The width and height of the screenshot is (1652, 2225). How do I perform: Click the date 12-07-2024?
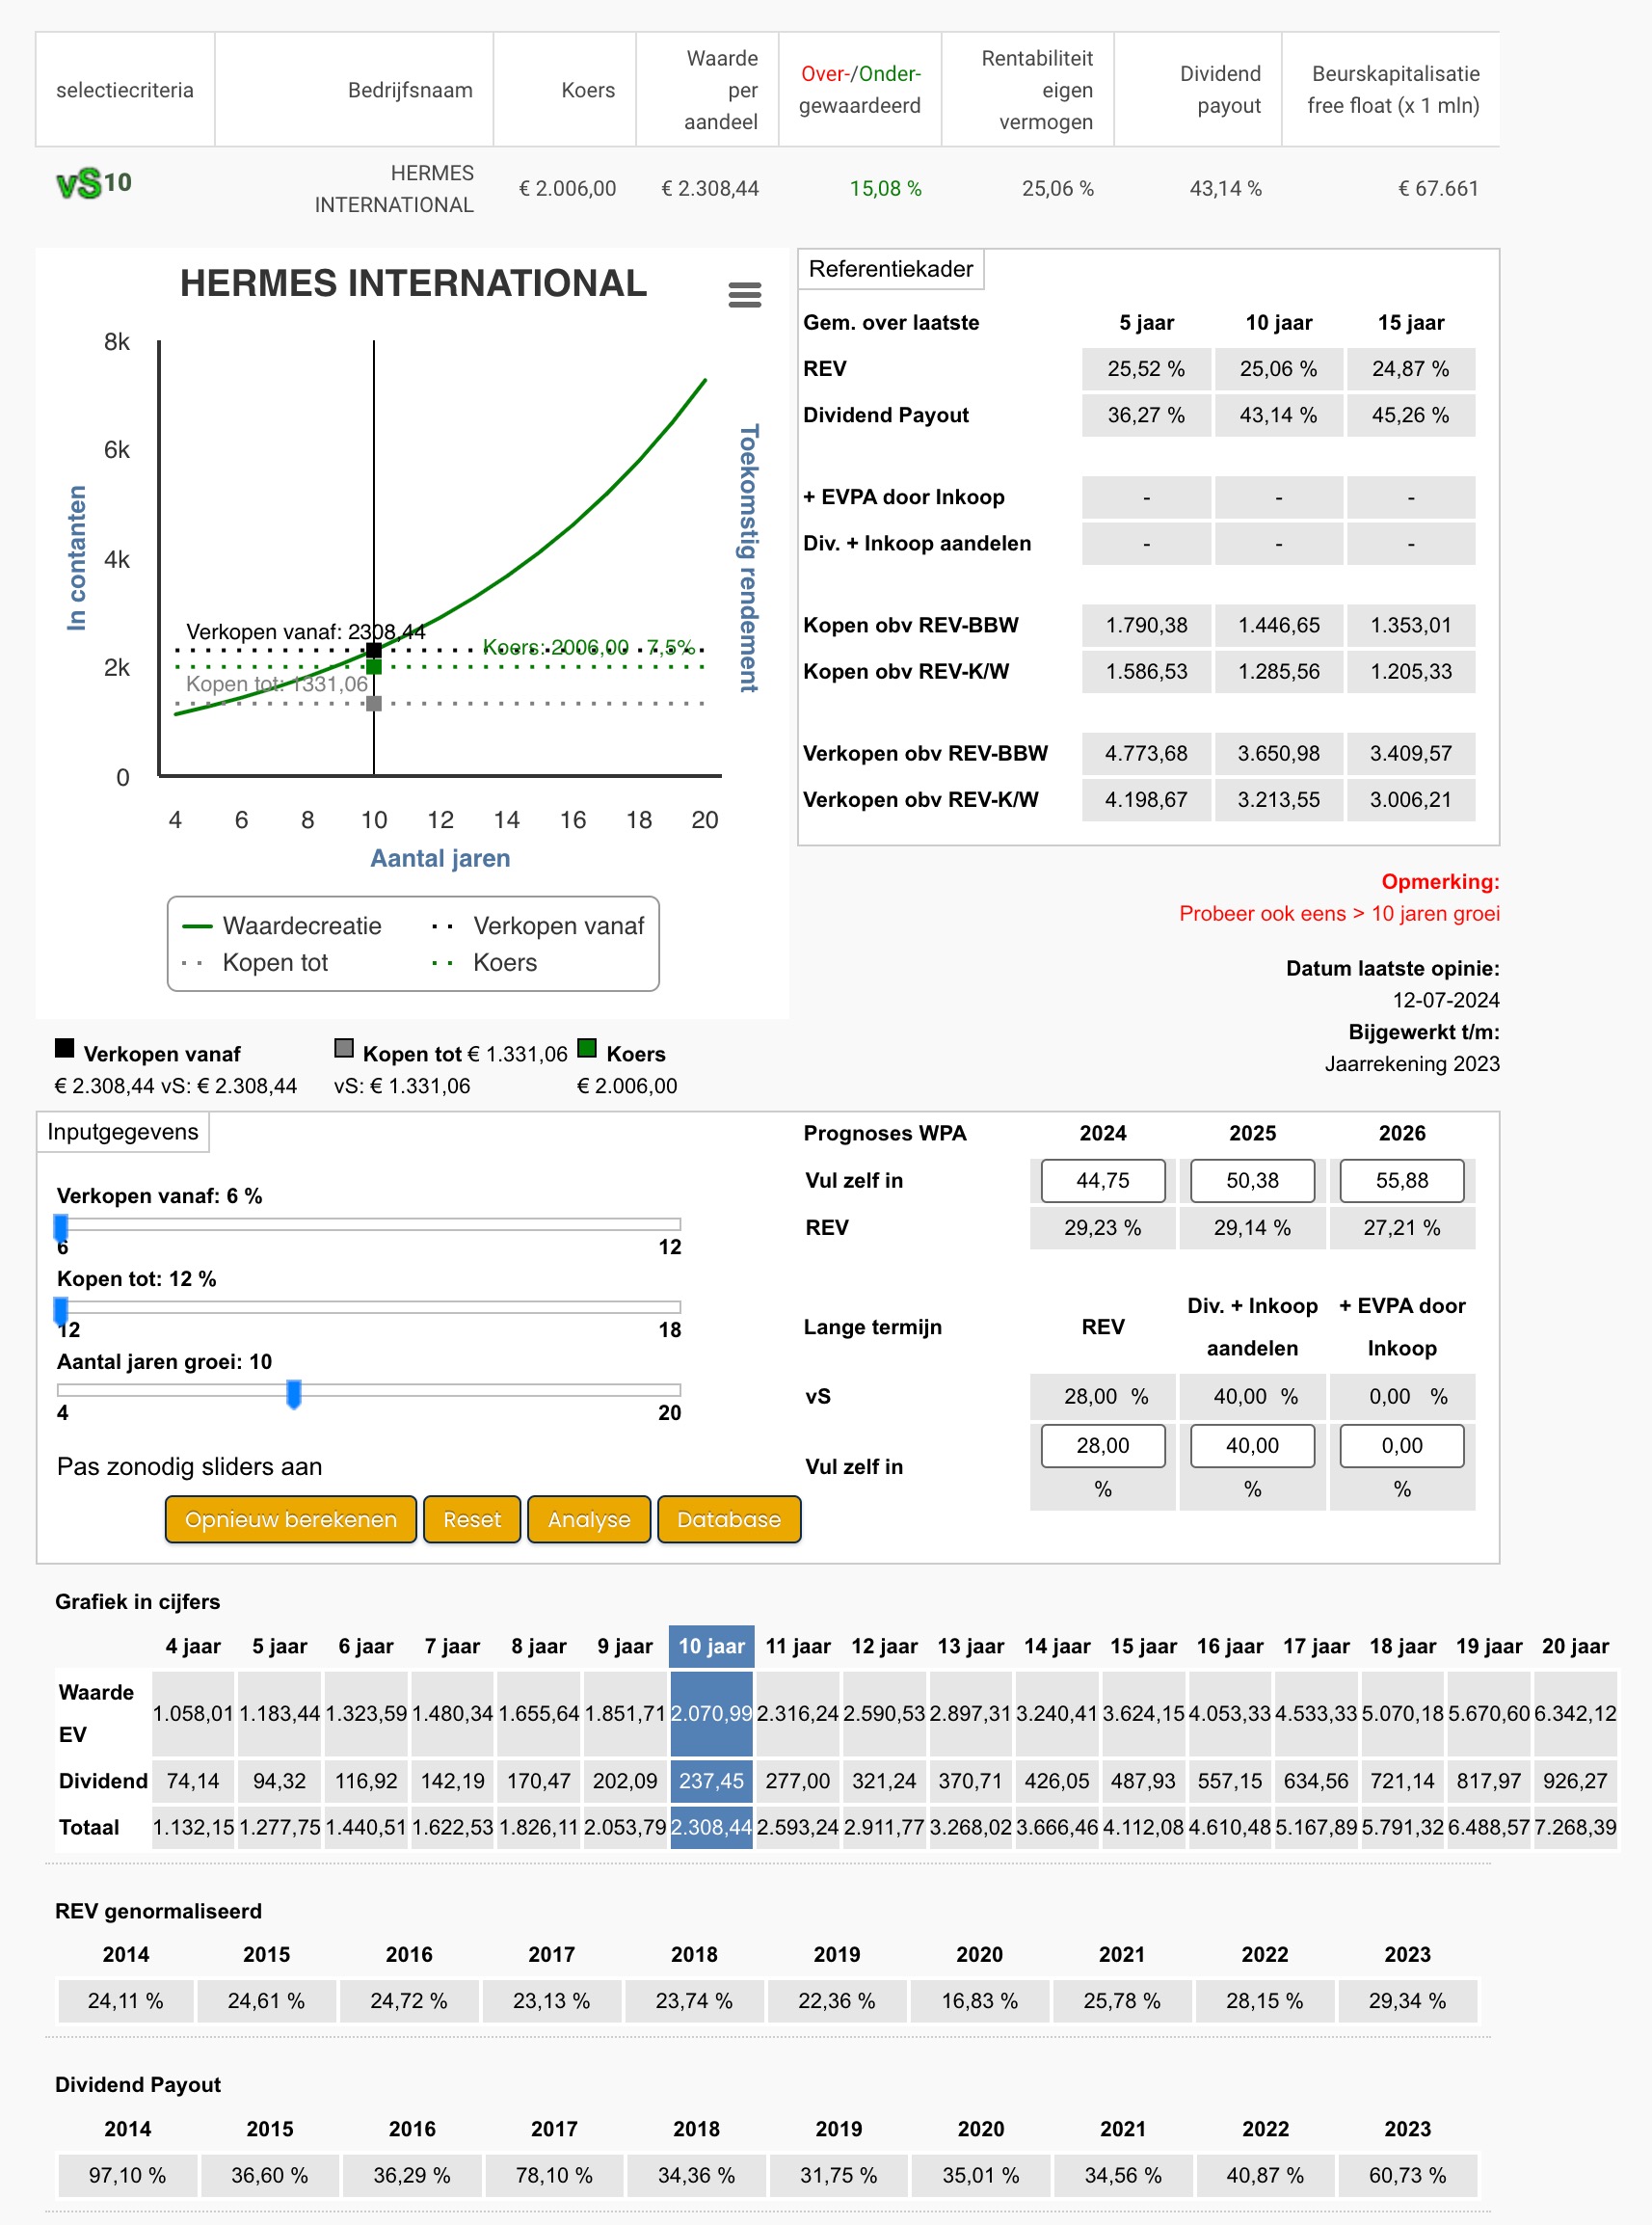(1446, 1000)
